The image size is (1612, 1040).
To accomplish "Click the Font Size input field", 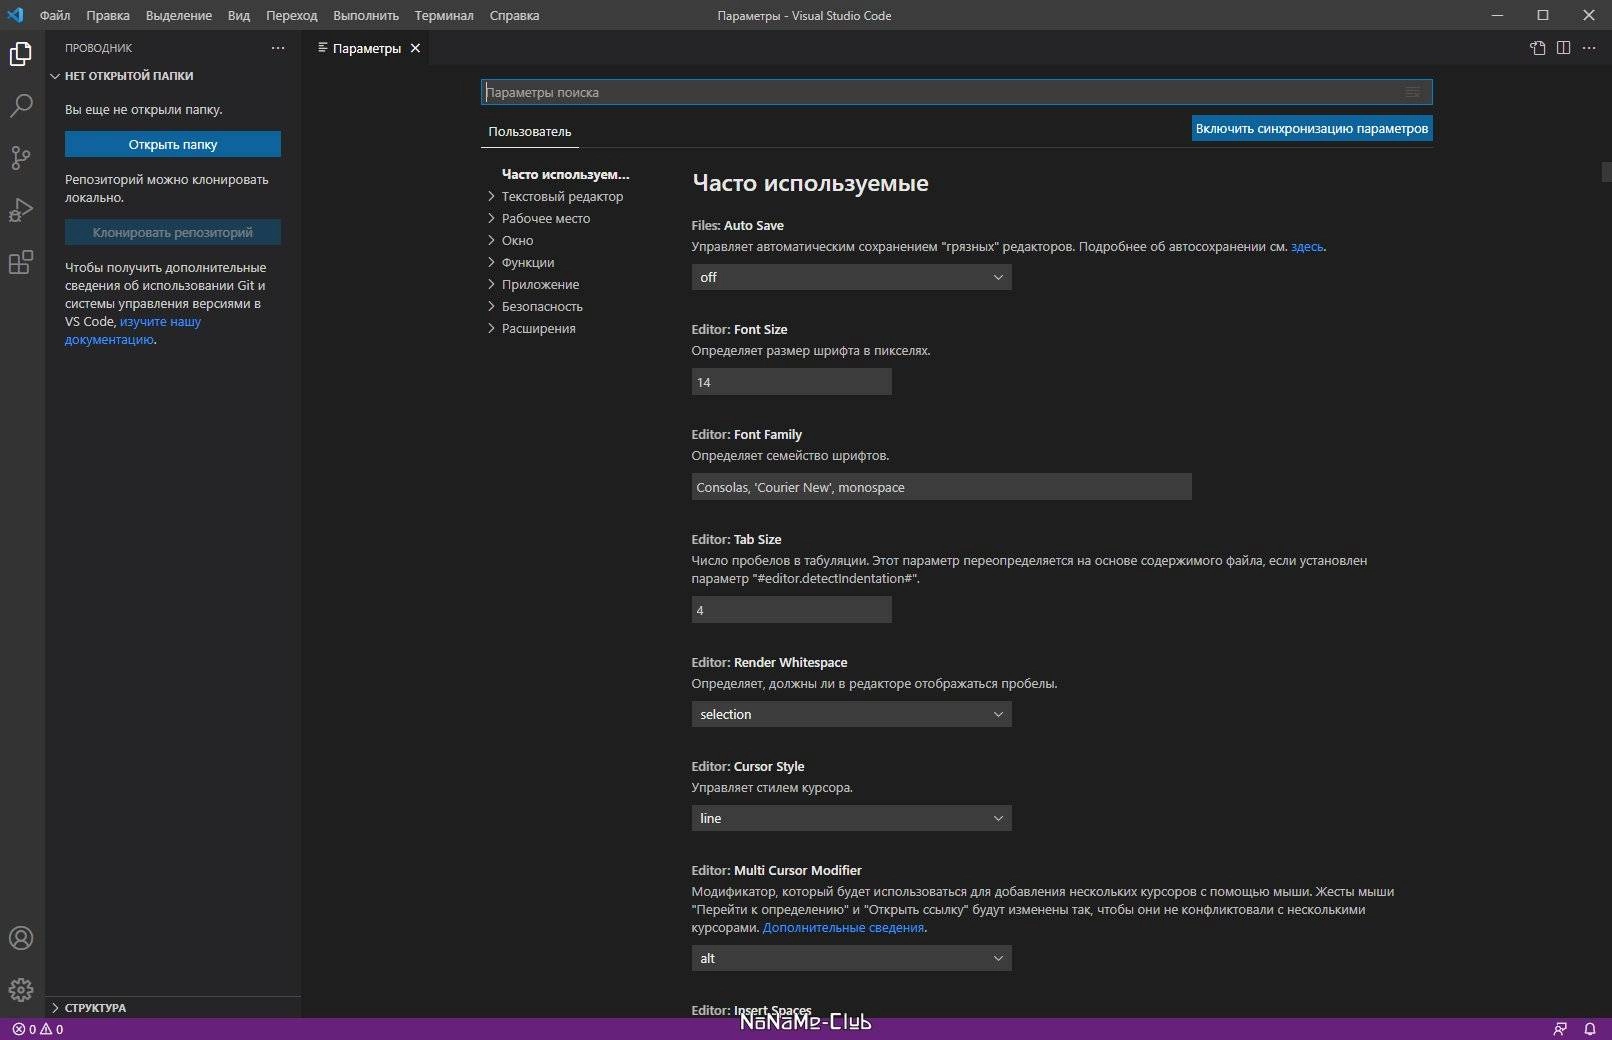I will click(792, 382).
